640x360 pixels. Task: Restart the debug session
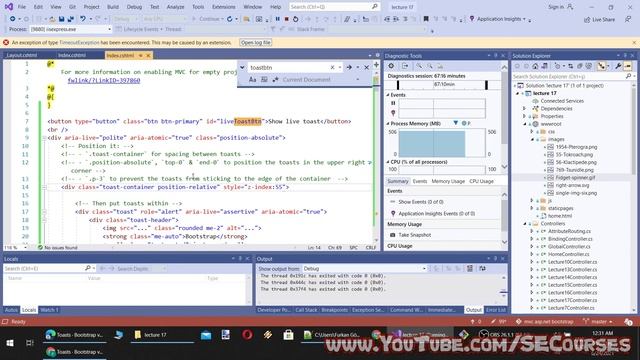tap(296, 19)
